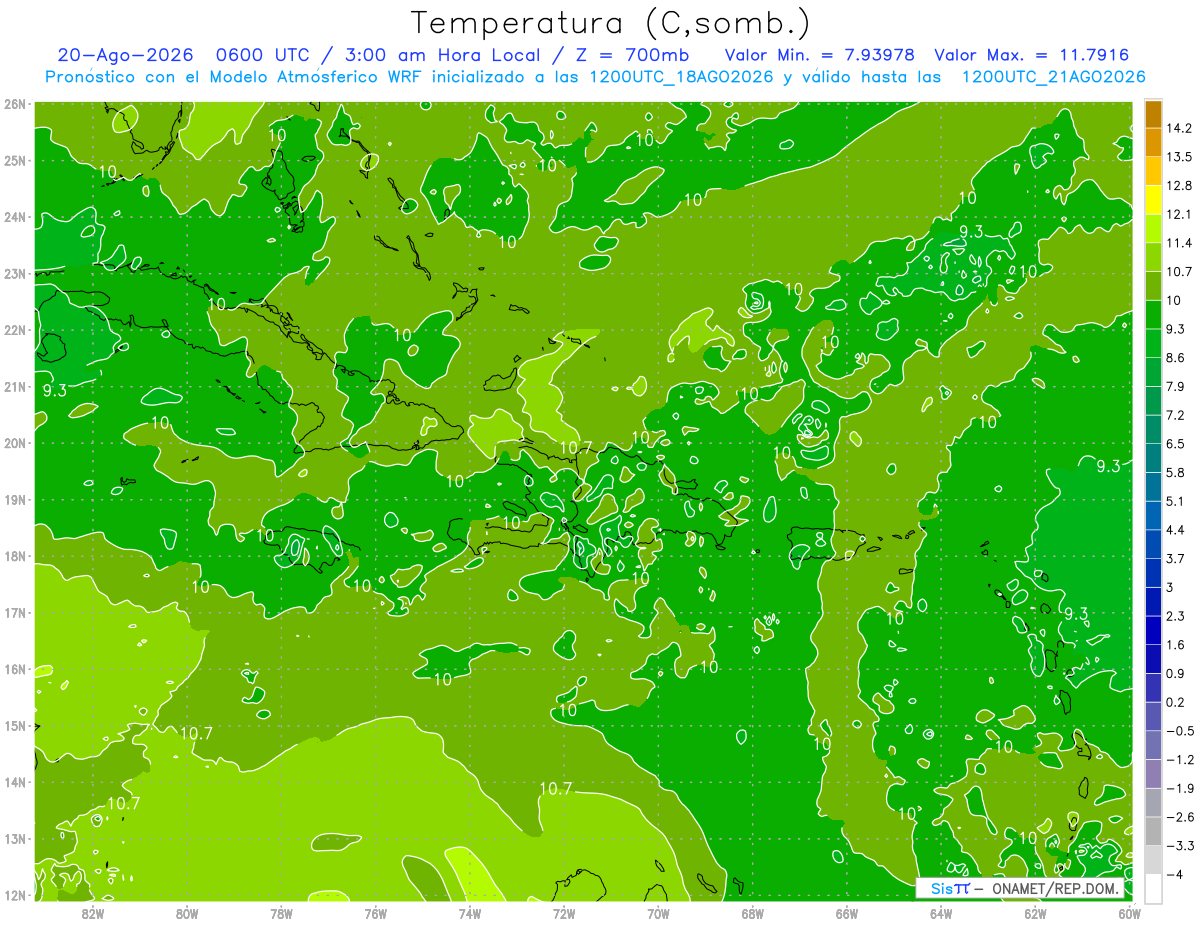Click the "66W" longitude label
The image size is (1200, 927).
[847, 914]
